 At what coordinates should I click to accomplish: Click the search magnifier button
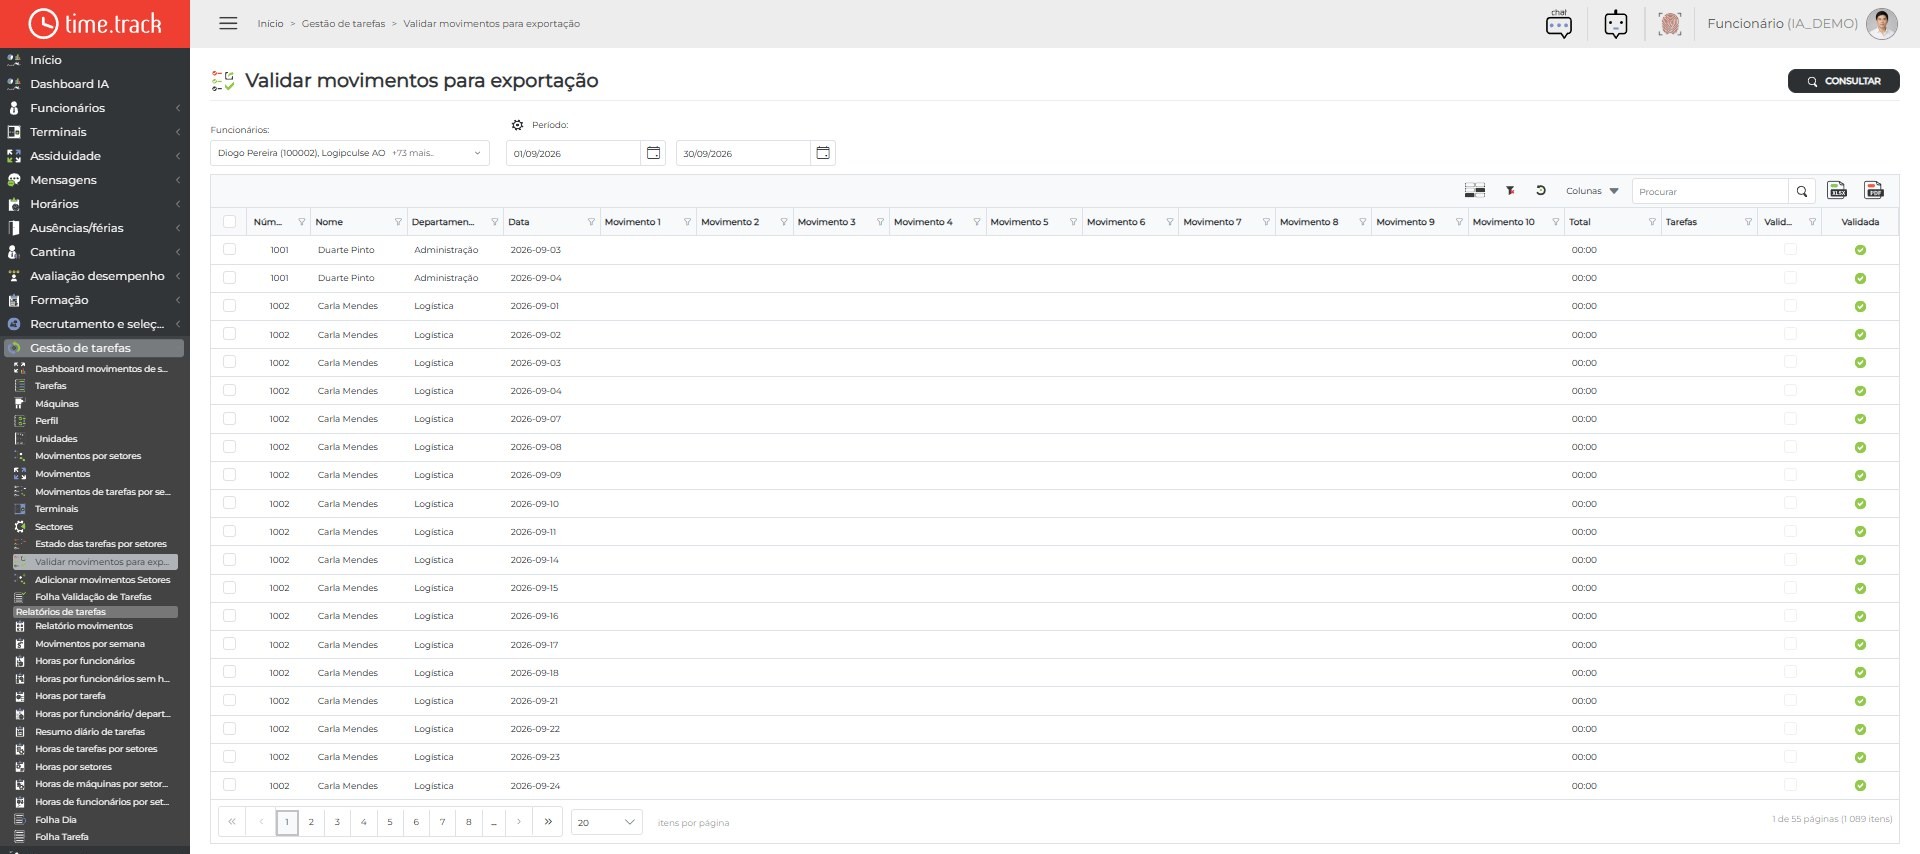[1802, 191]
